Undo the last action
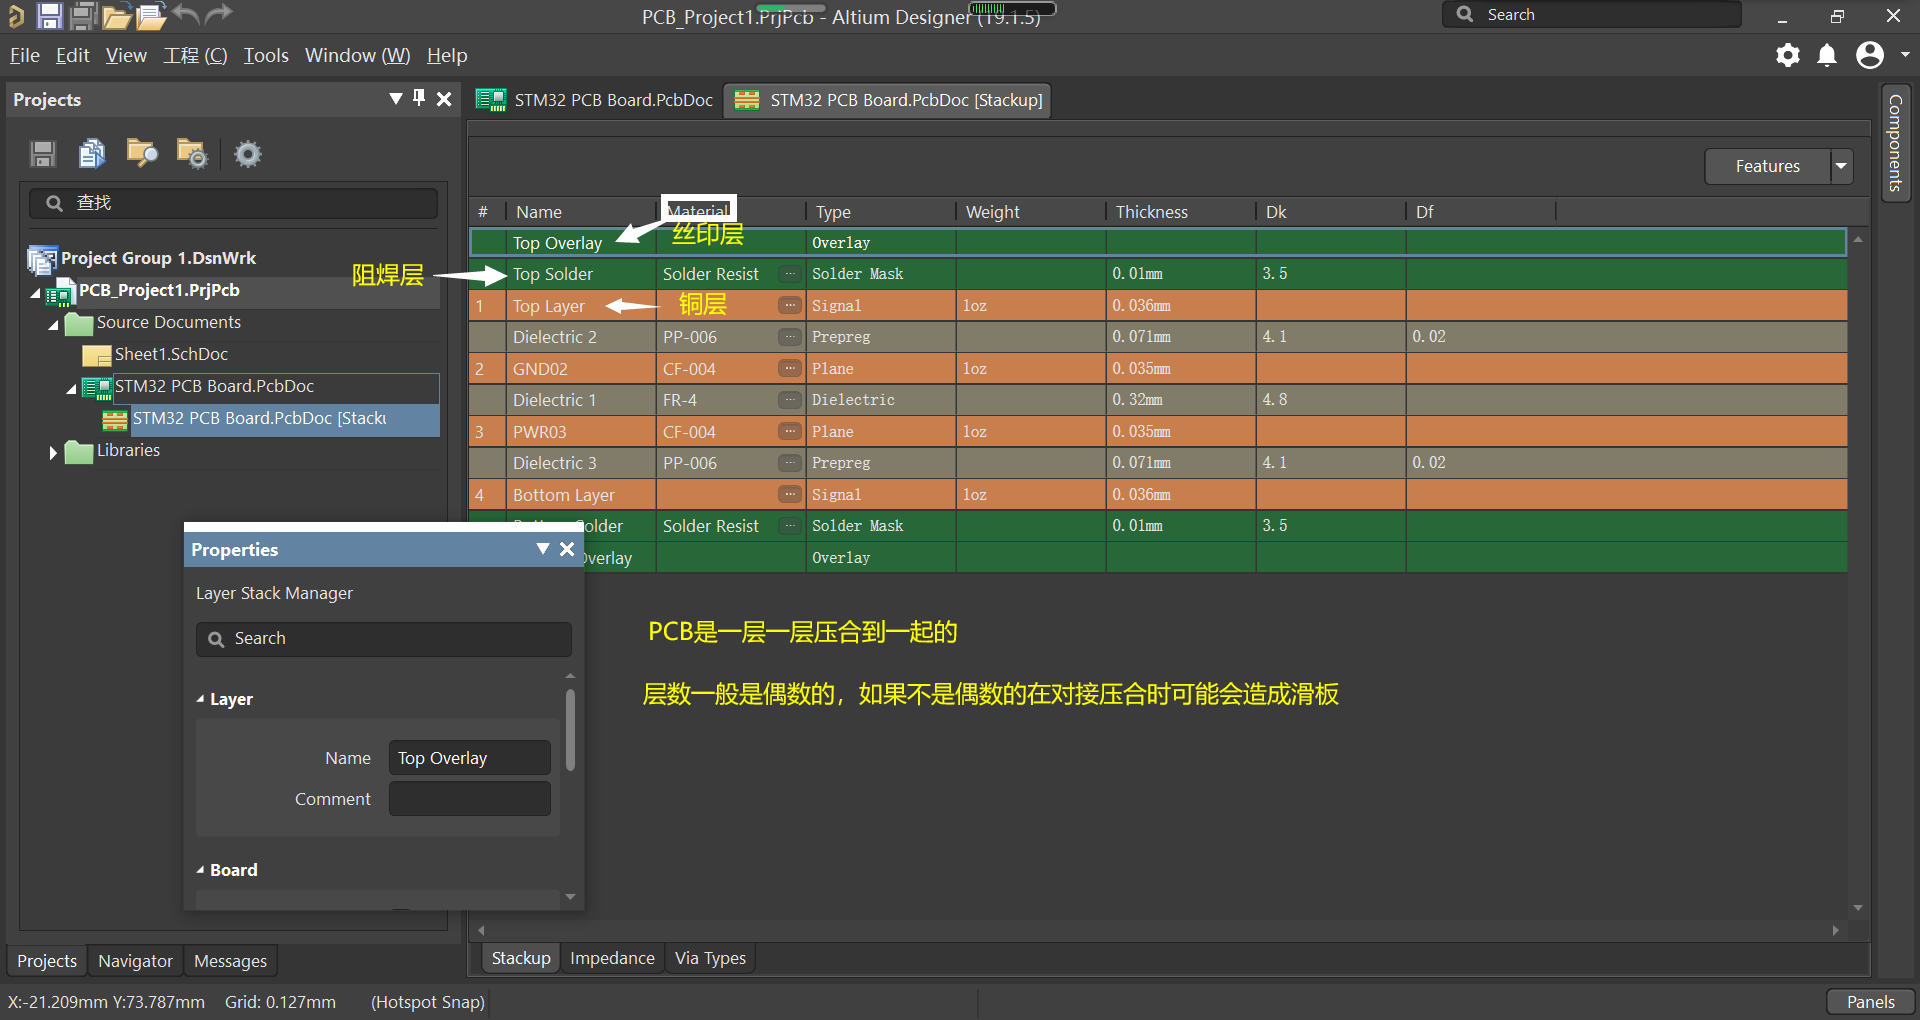 coord(186,14)
